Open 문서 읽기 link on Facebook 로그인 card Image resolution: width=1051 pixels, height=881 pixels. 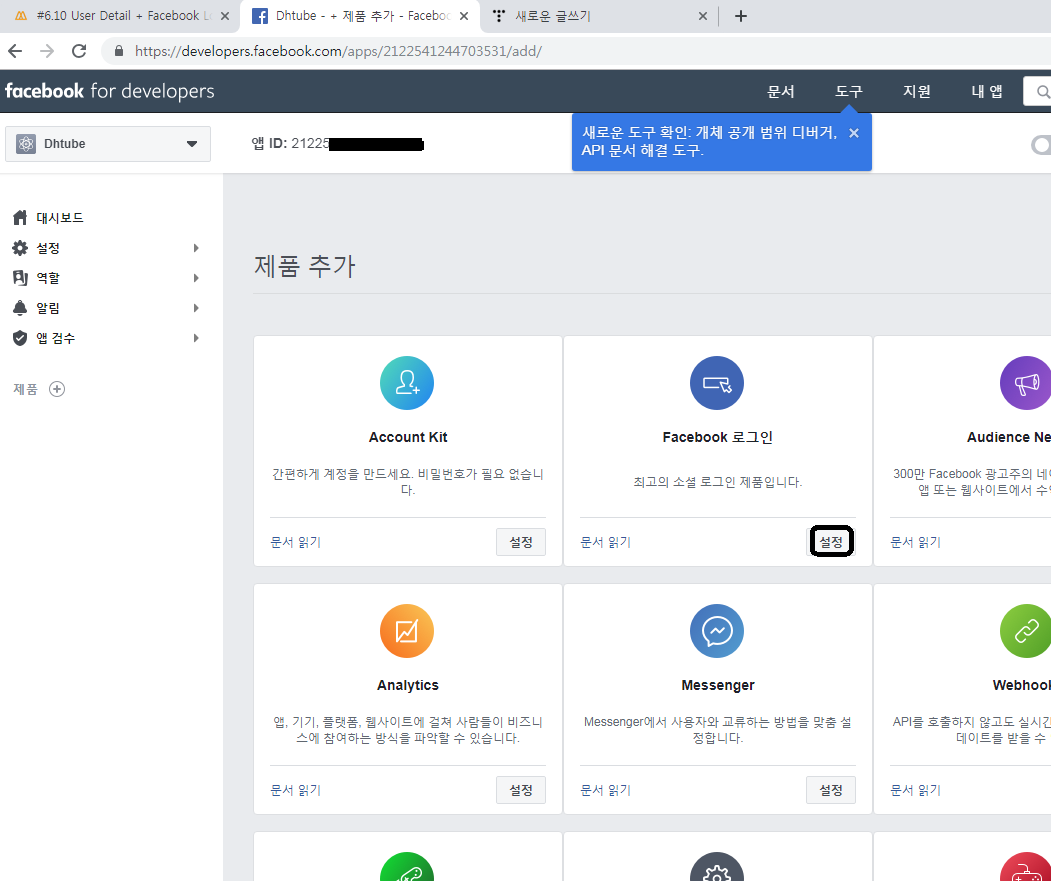pos(605,542)
